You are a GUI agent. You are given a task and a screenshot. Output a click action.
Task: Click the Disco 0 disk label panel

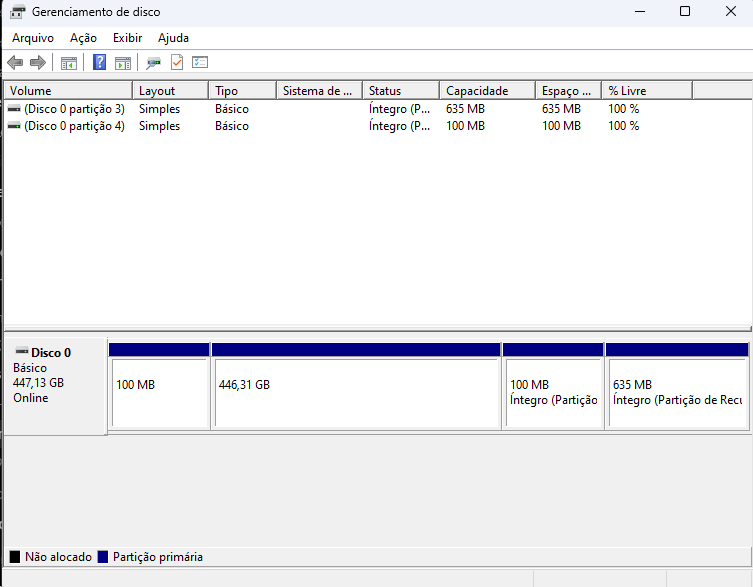tap(55, 386)
